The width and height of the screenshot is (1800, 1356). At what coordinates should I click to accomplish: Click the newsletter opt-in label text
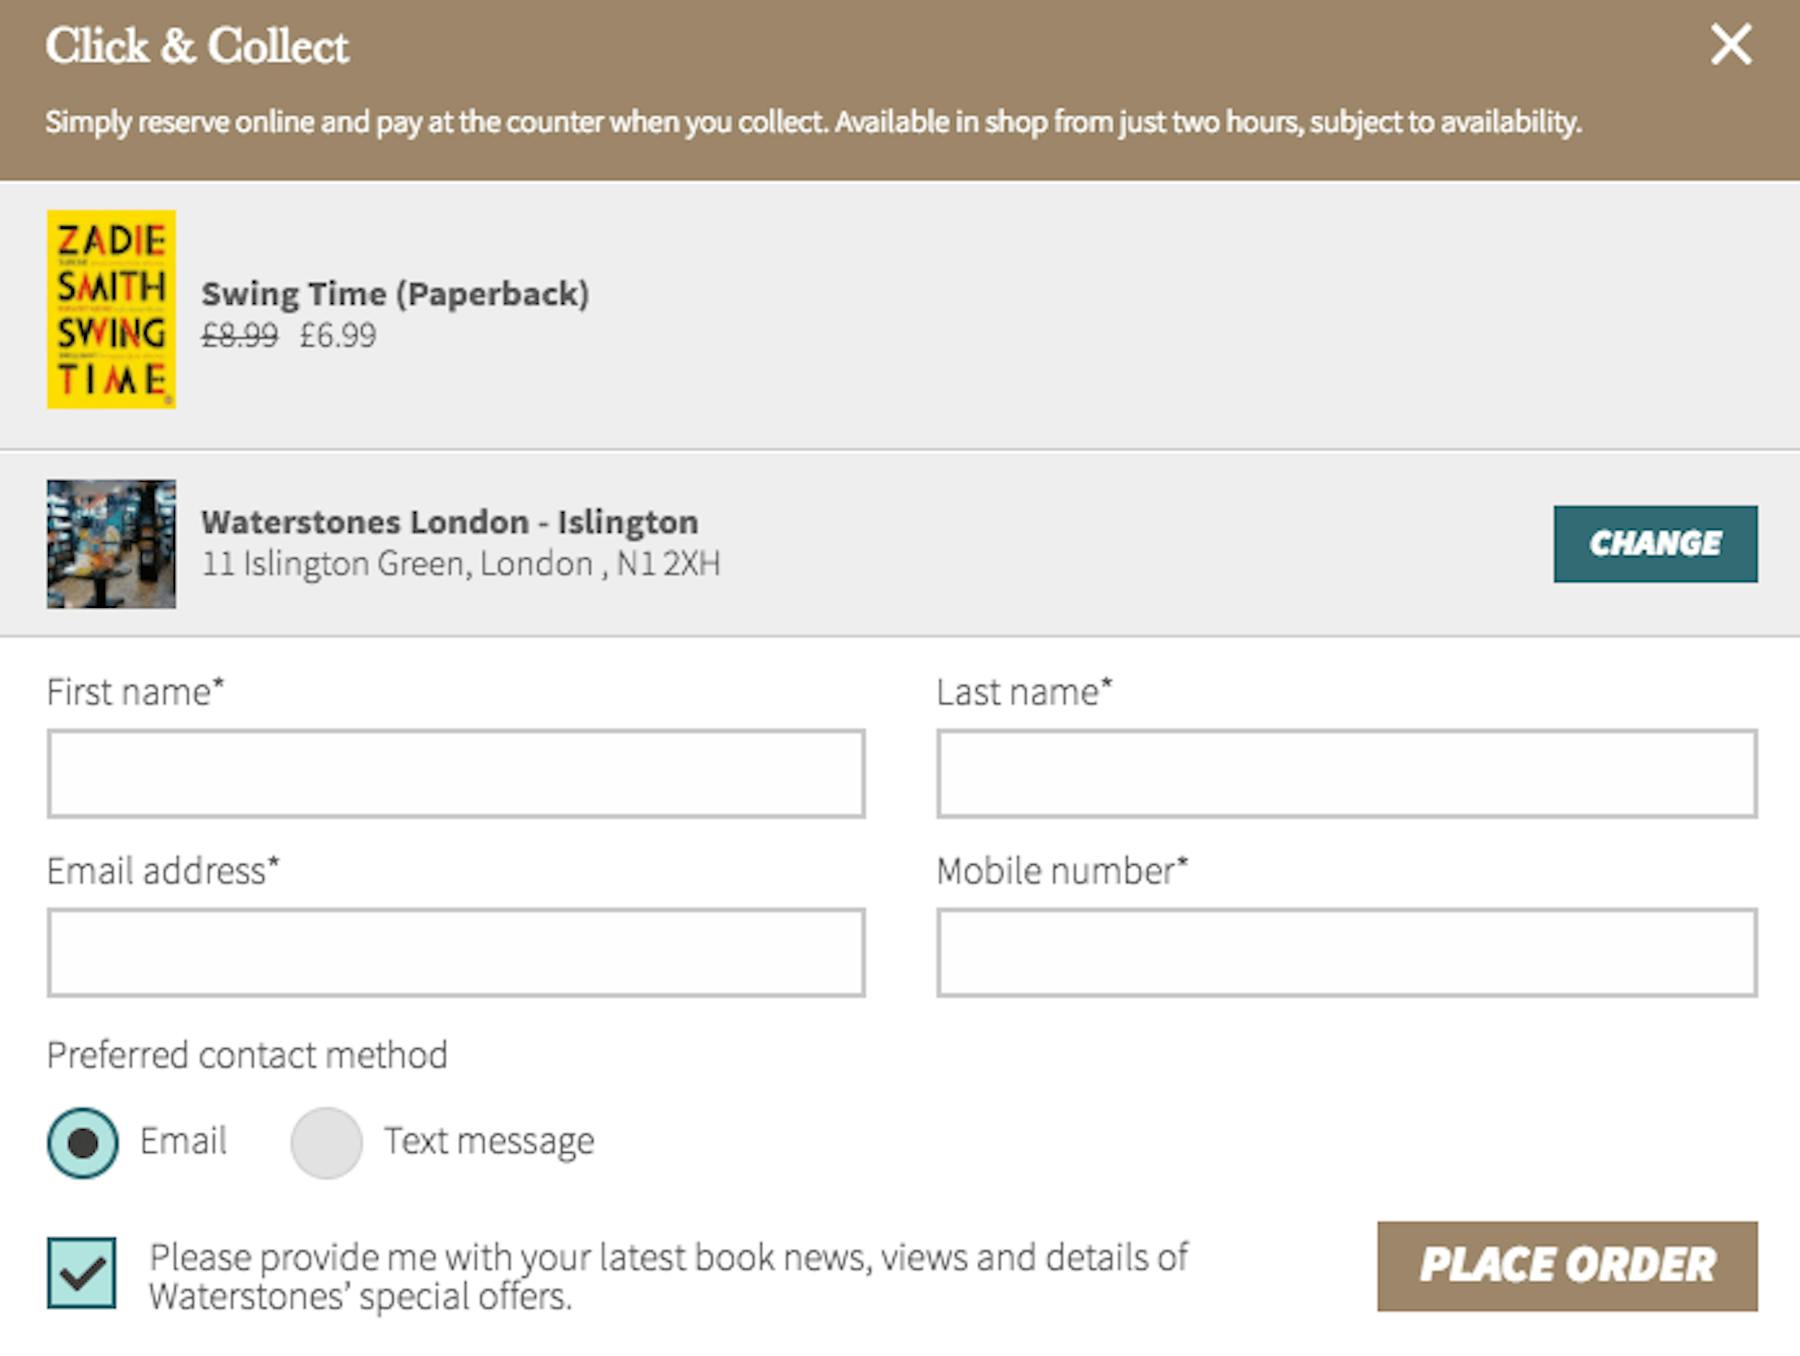pyautogui.click(x=668, y=1277)
